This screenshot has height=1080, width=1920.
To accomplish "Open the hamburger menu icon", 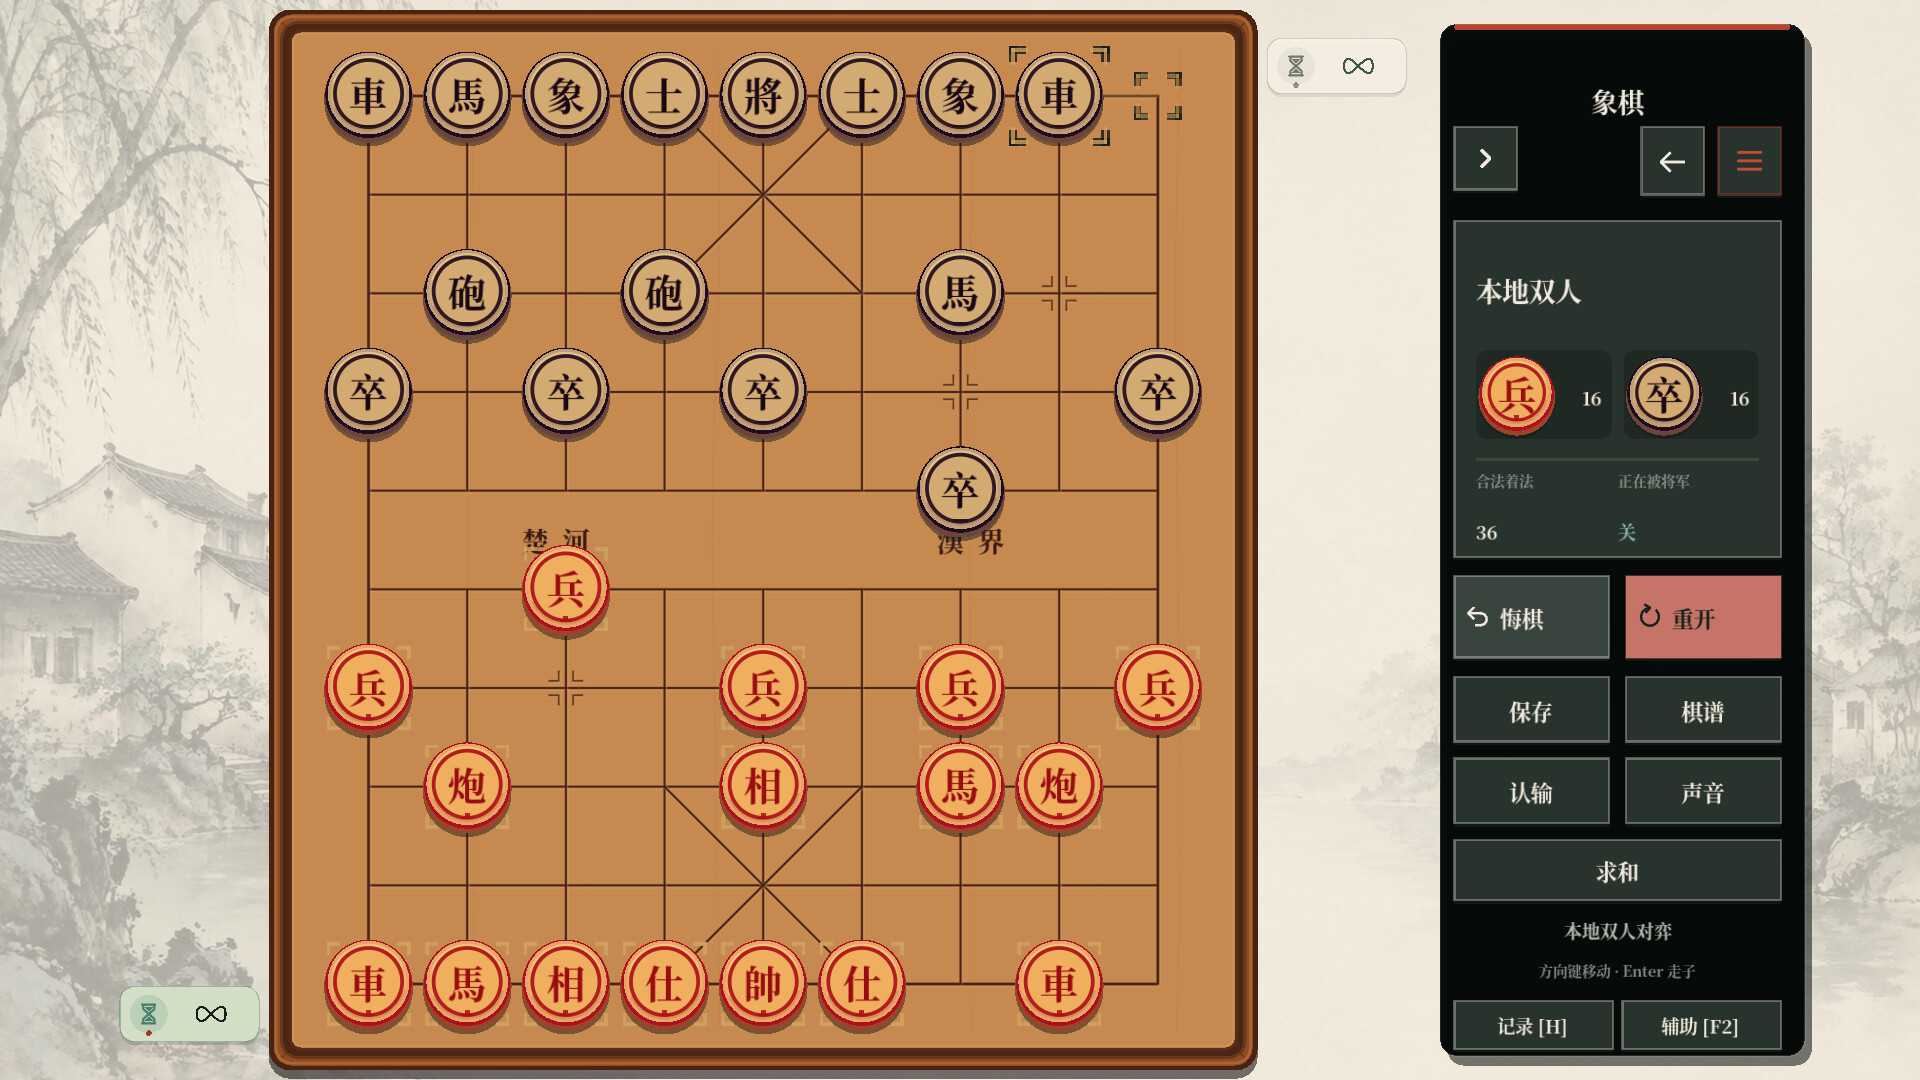I will [x=1749, y=160].
